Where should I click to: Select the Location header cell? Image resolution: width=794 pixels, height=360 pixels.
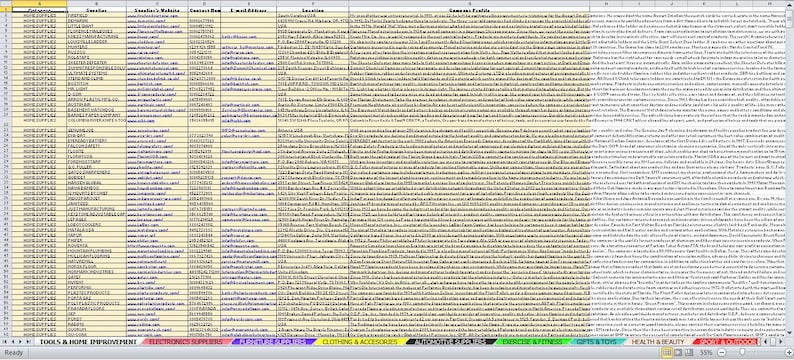(x=313, y=10)
